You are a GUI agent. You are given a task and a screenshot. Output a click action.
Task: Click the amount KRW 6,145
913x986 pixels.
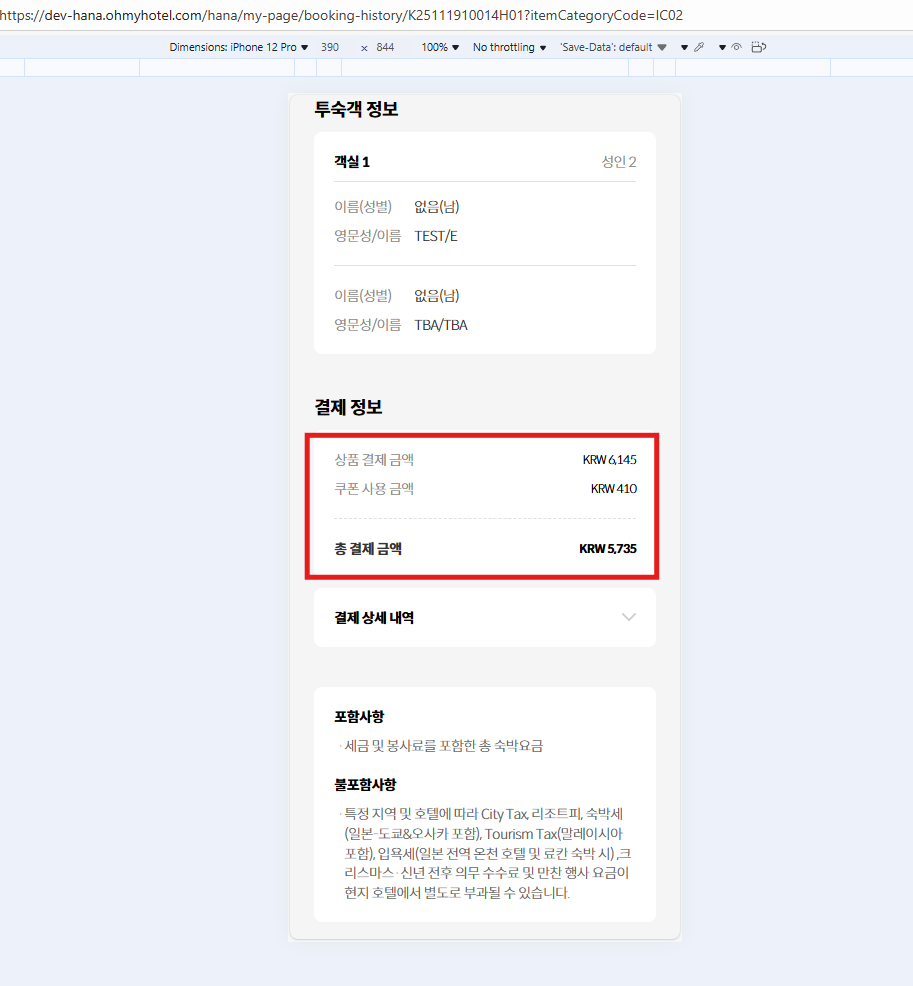point(609,460)
